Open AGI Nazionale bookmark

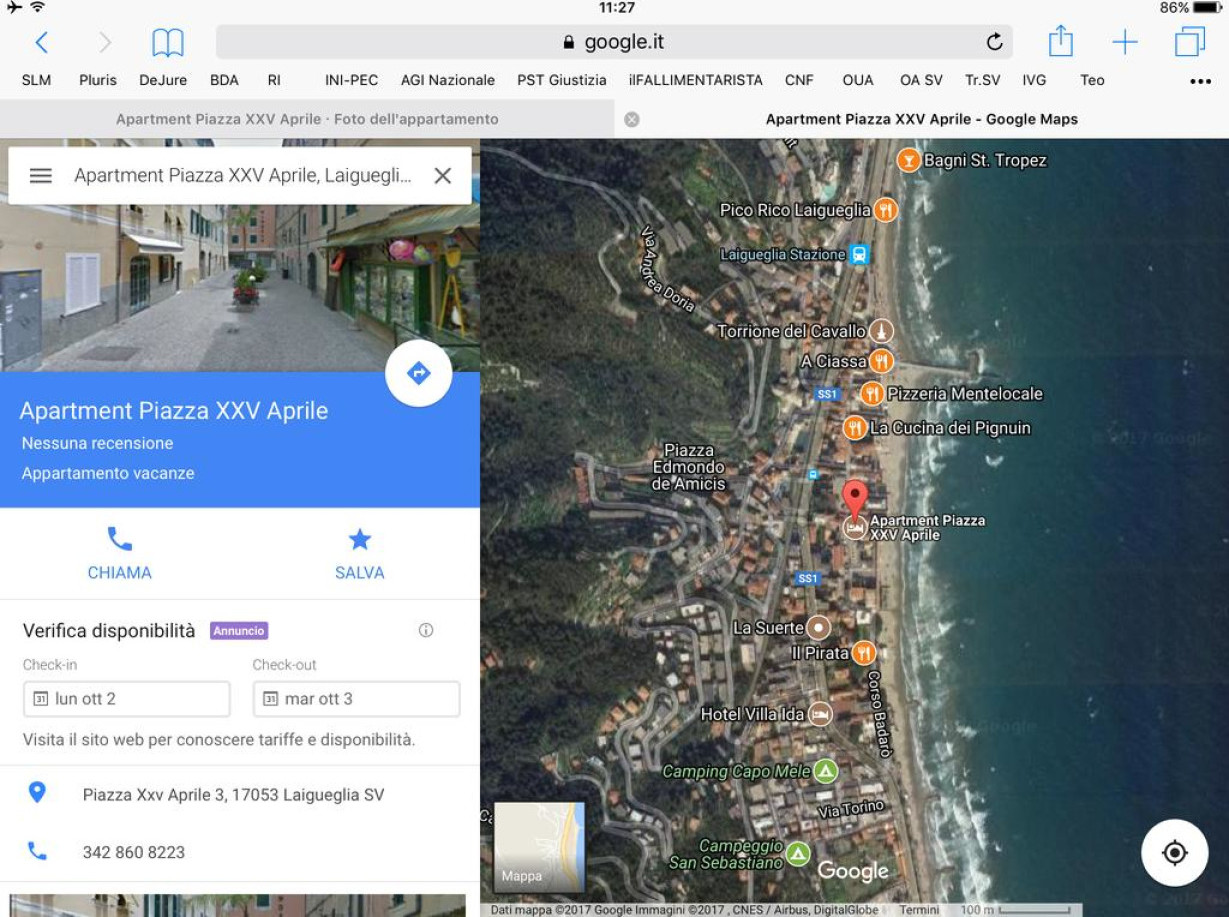[x=448, y=80]
